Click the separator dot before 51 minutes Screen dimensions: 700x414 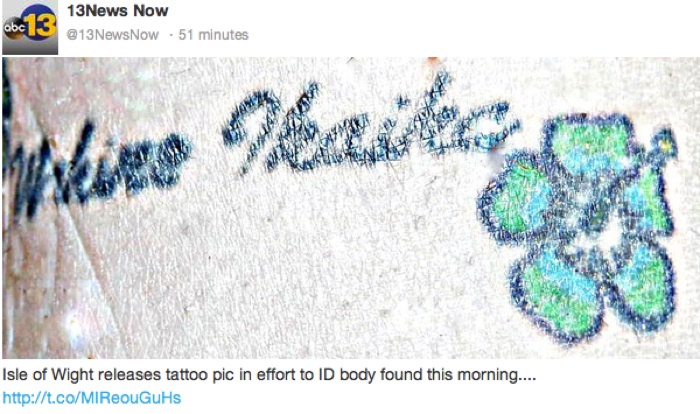[170, 35]
